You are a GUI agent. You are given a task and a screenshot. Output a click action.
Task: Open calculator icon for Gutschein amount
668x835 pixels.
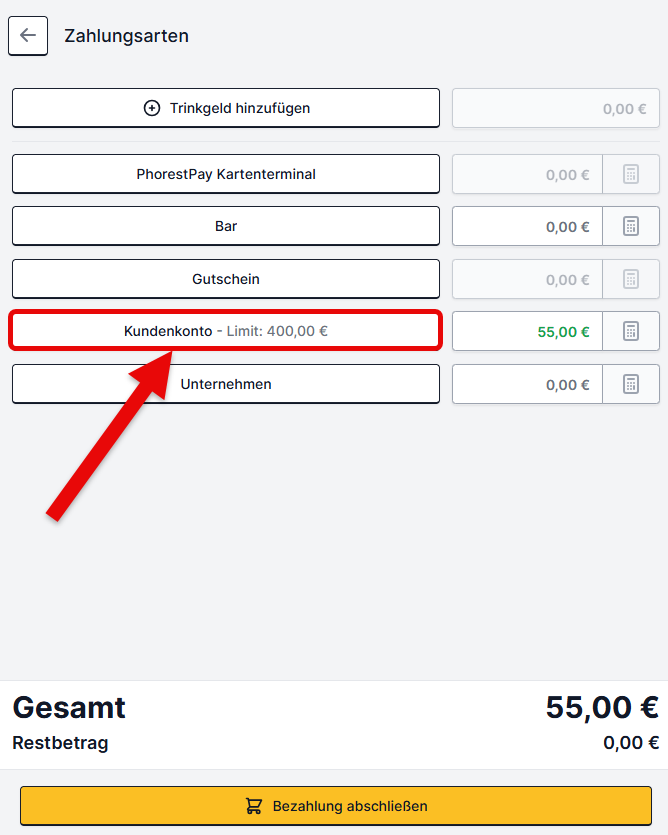coord(631,279)
